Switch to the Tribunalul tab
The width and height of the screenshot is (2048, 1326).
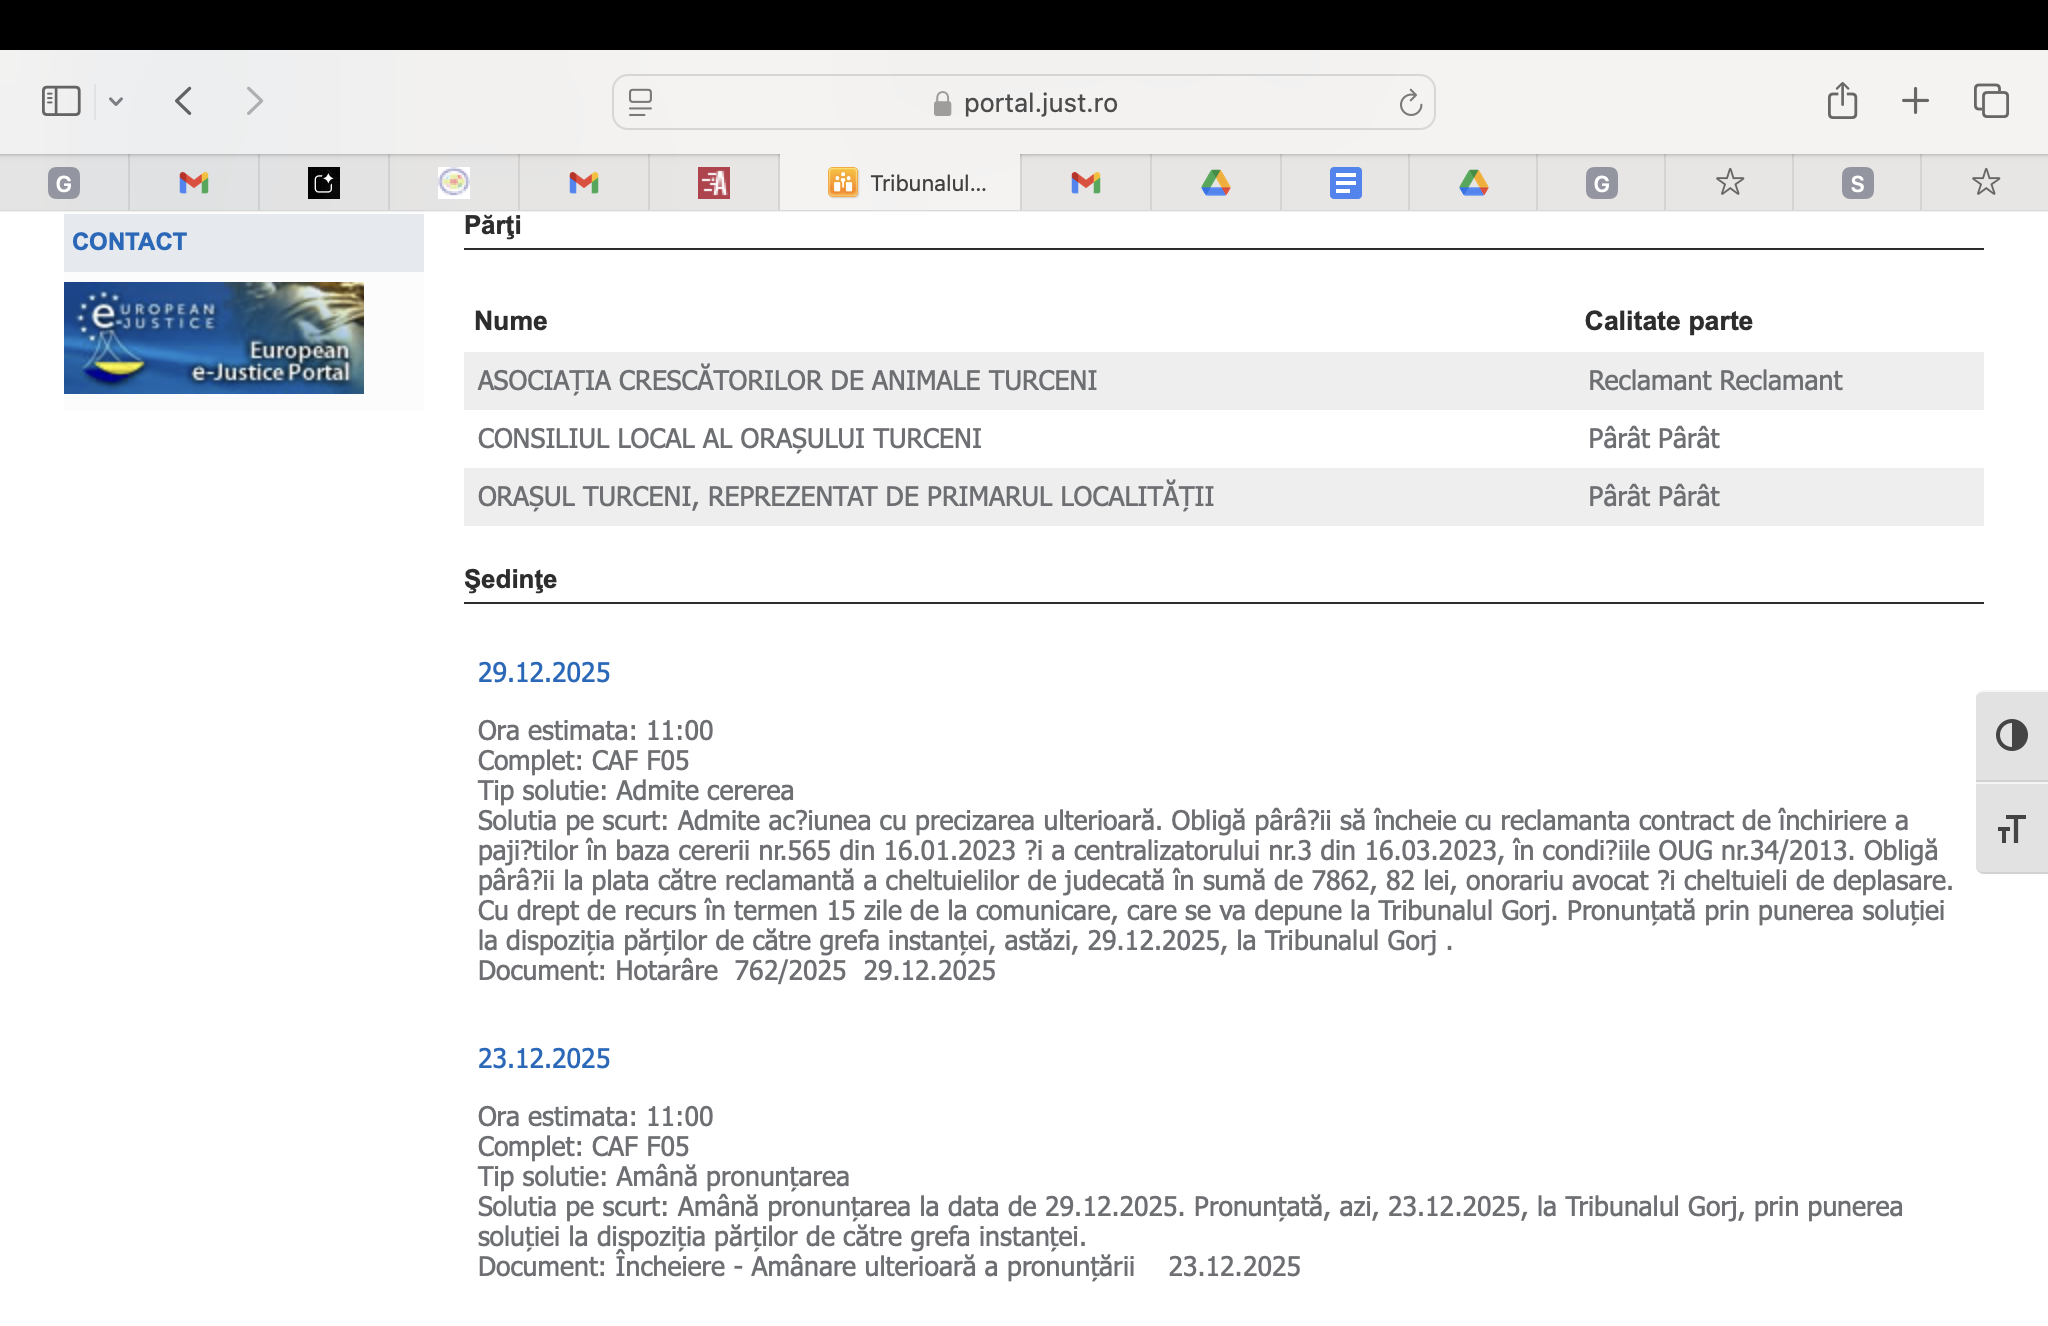point(906,183)
